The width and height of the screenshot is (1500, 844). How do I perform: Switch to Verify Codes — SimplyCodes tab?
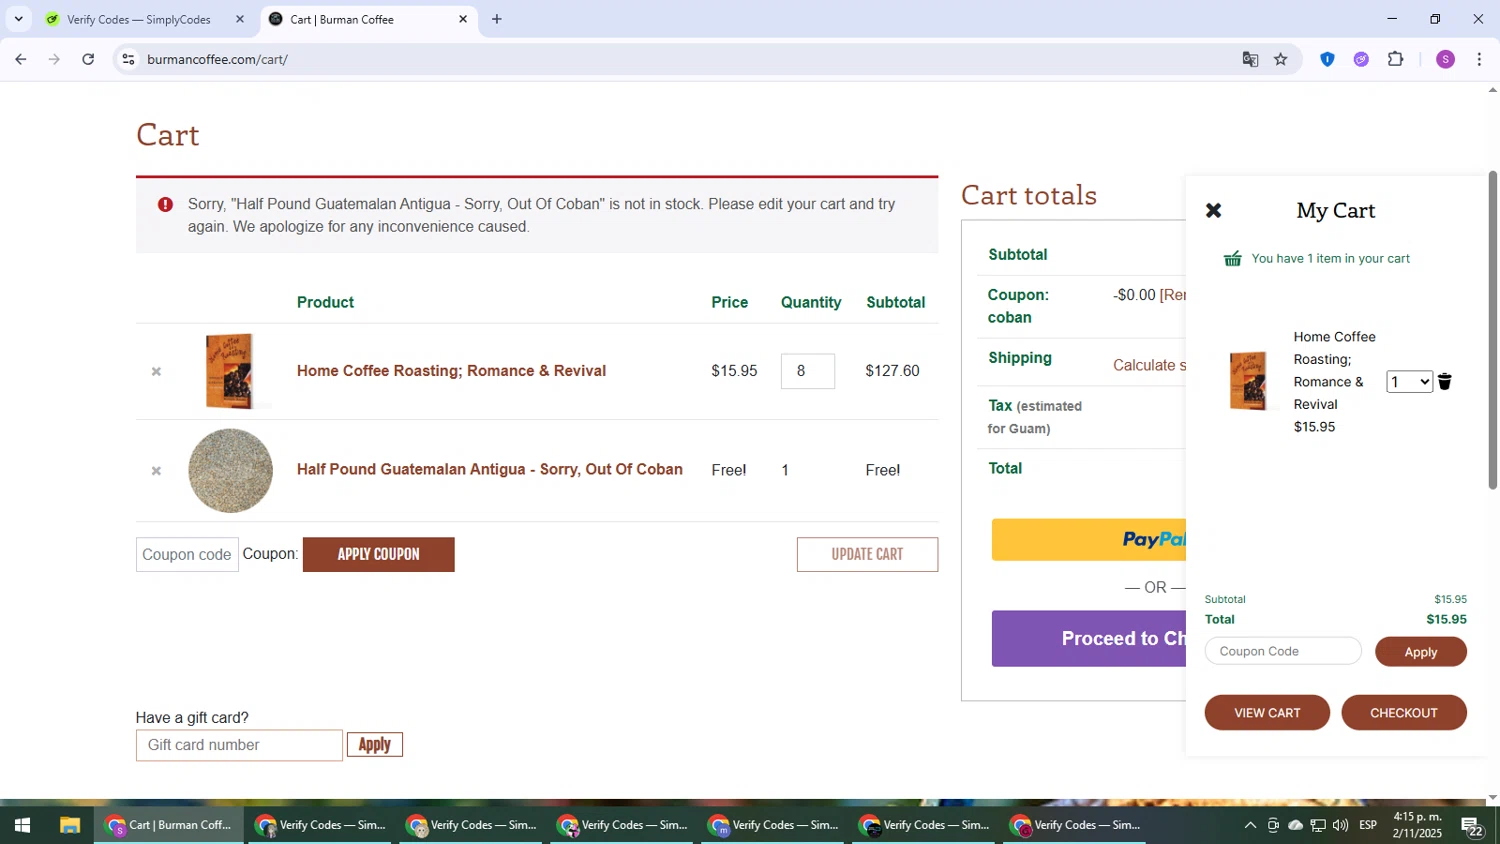(x=138, y=19)
